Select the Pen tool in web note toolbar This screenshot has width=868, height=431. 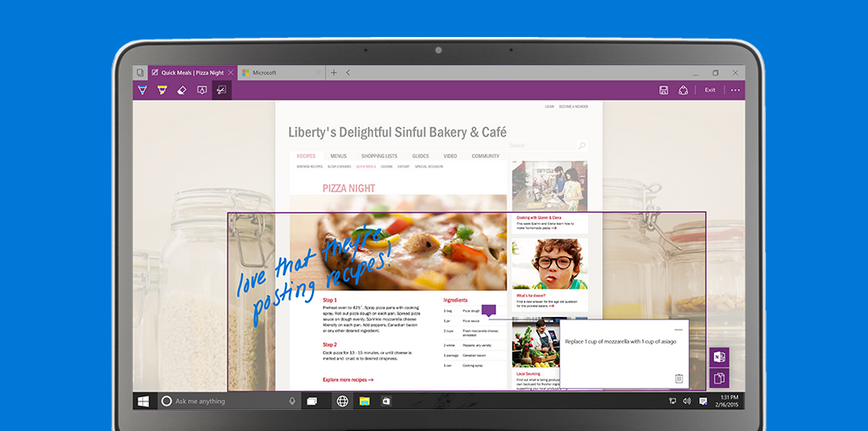[143, 90]
